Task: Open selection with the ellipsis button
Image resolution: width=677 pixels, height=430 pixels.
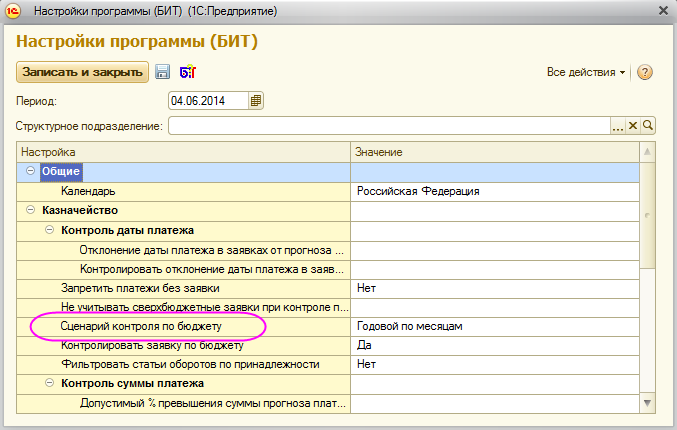Action: (x=618, y=126)
